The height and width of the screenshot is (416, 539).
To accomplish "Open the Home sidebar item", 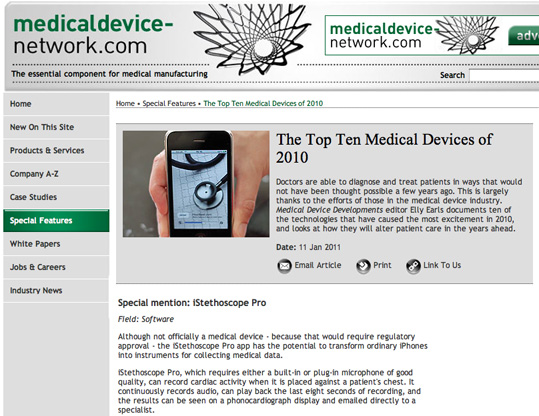I will pyautogui.click(x=56, y=104).
